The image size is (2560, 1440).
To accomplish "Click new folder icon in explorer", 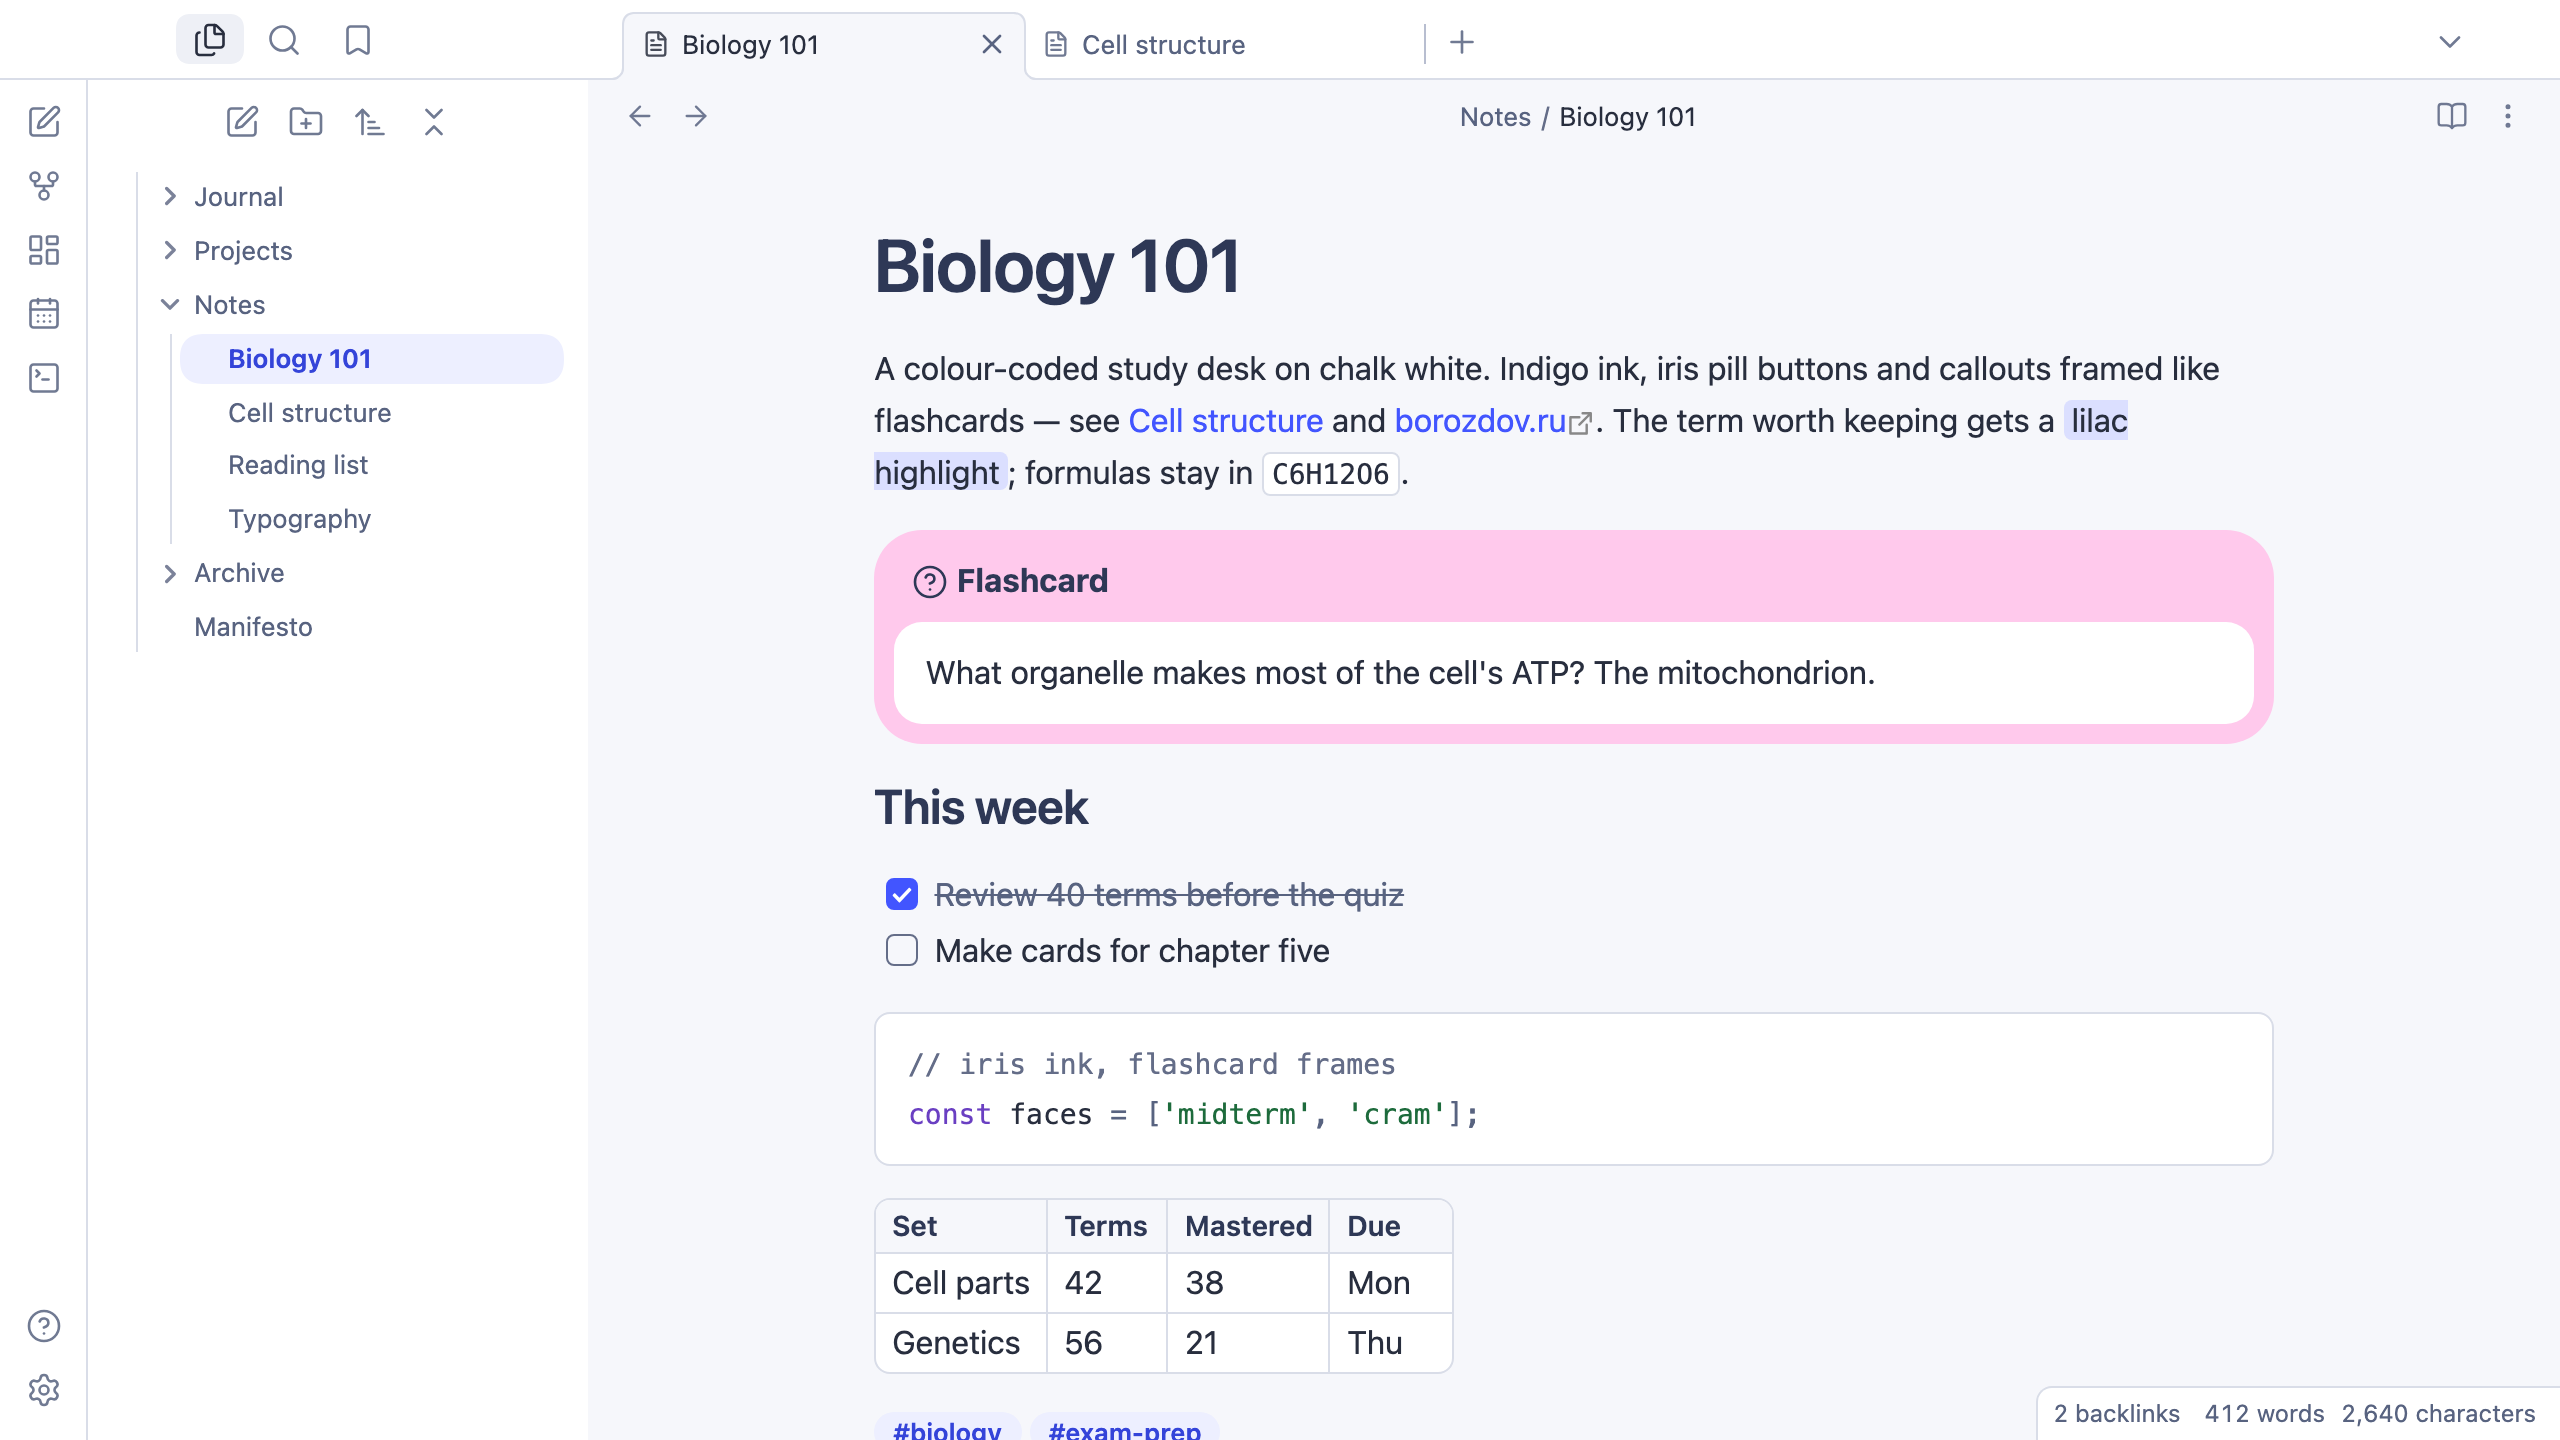I will tap(306, 122).
